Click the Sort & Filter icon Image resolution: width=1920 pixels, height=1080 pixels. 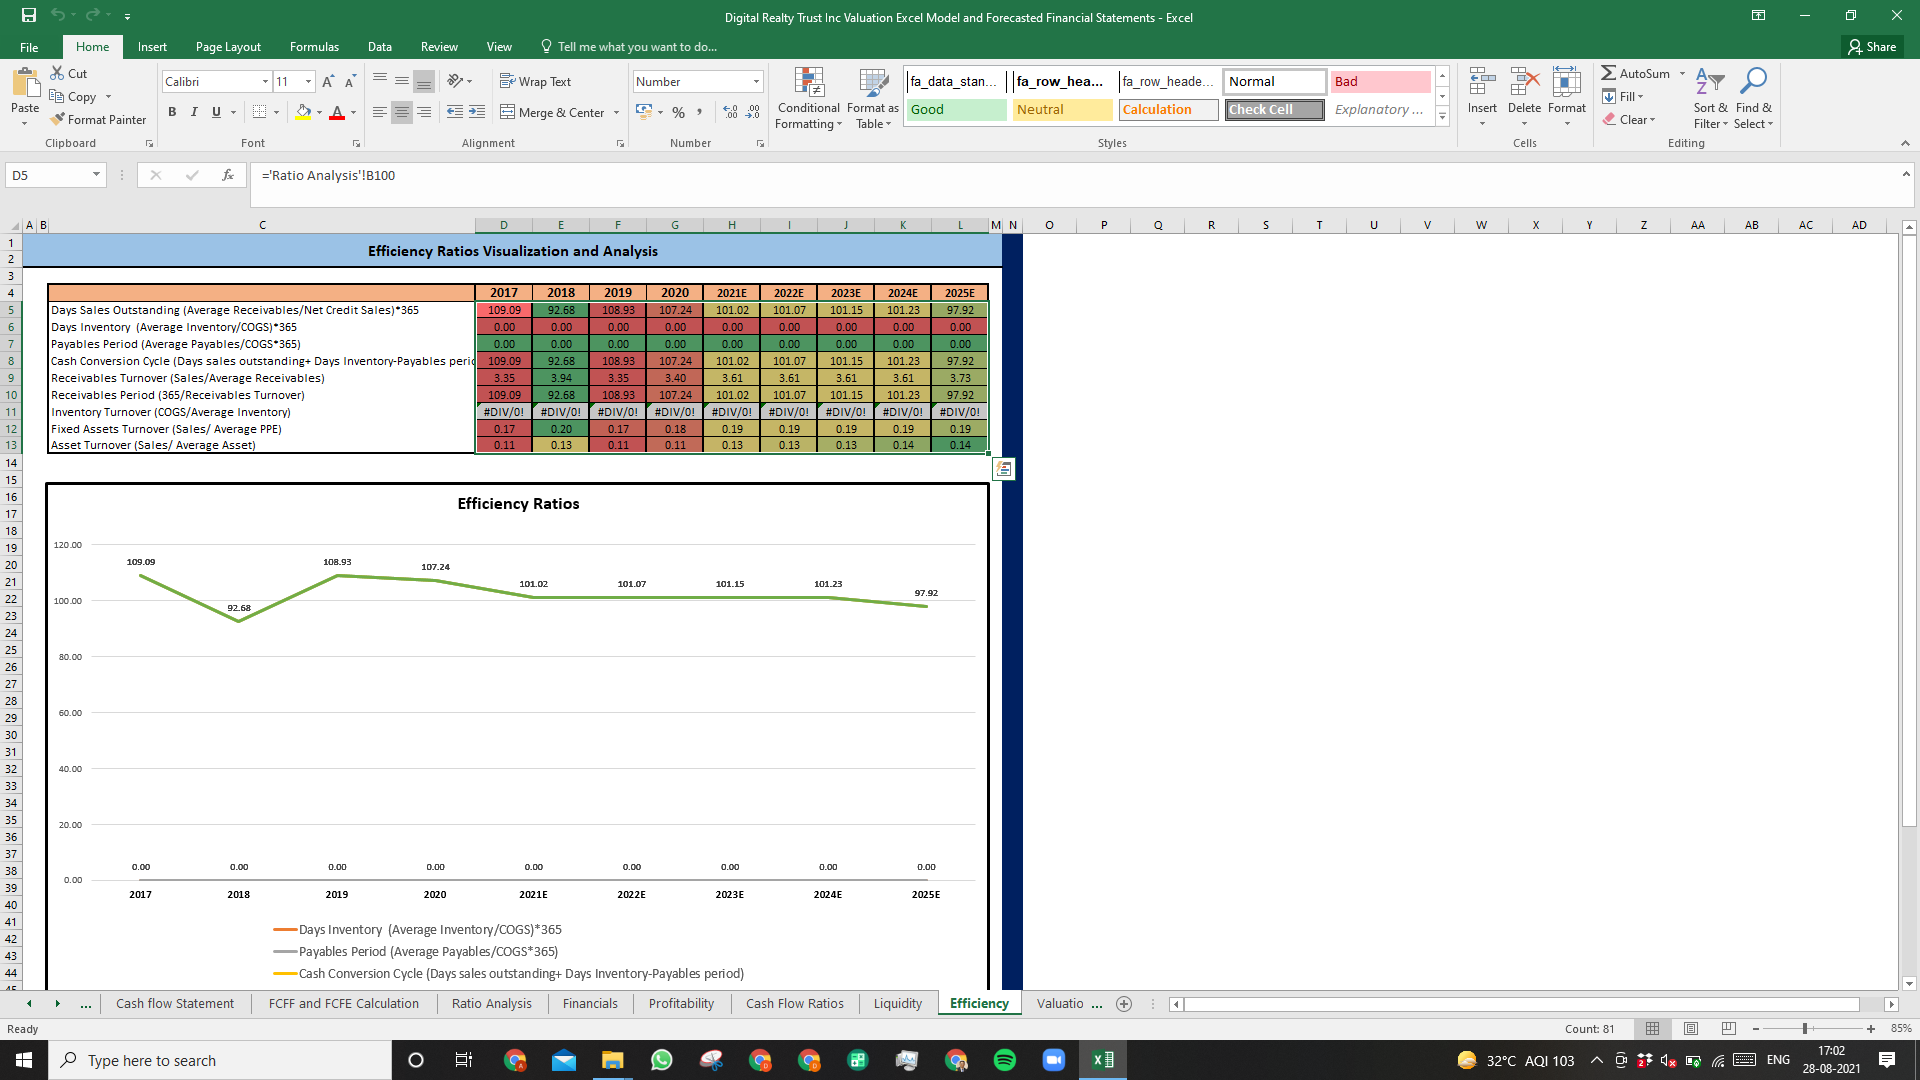pyautogui.click(x=1710, y=82)
